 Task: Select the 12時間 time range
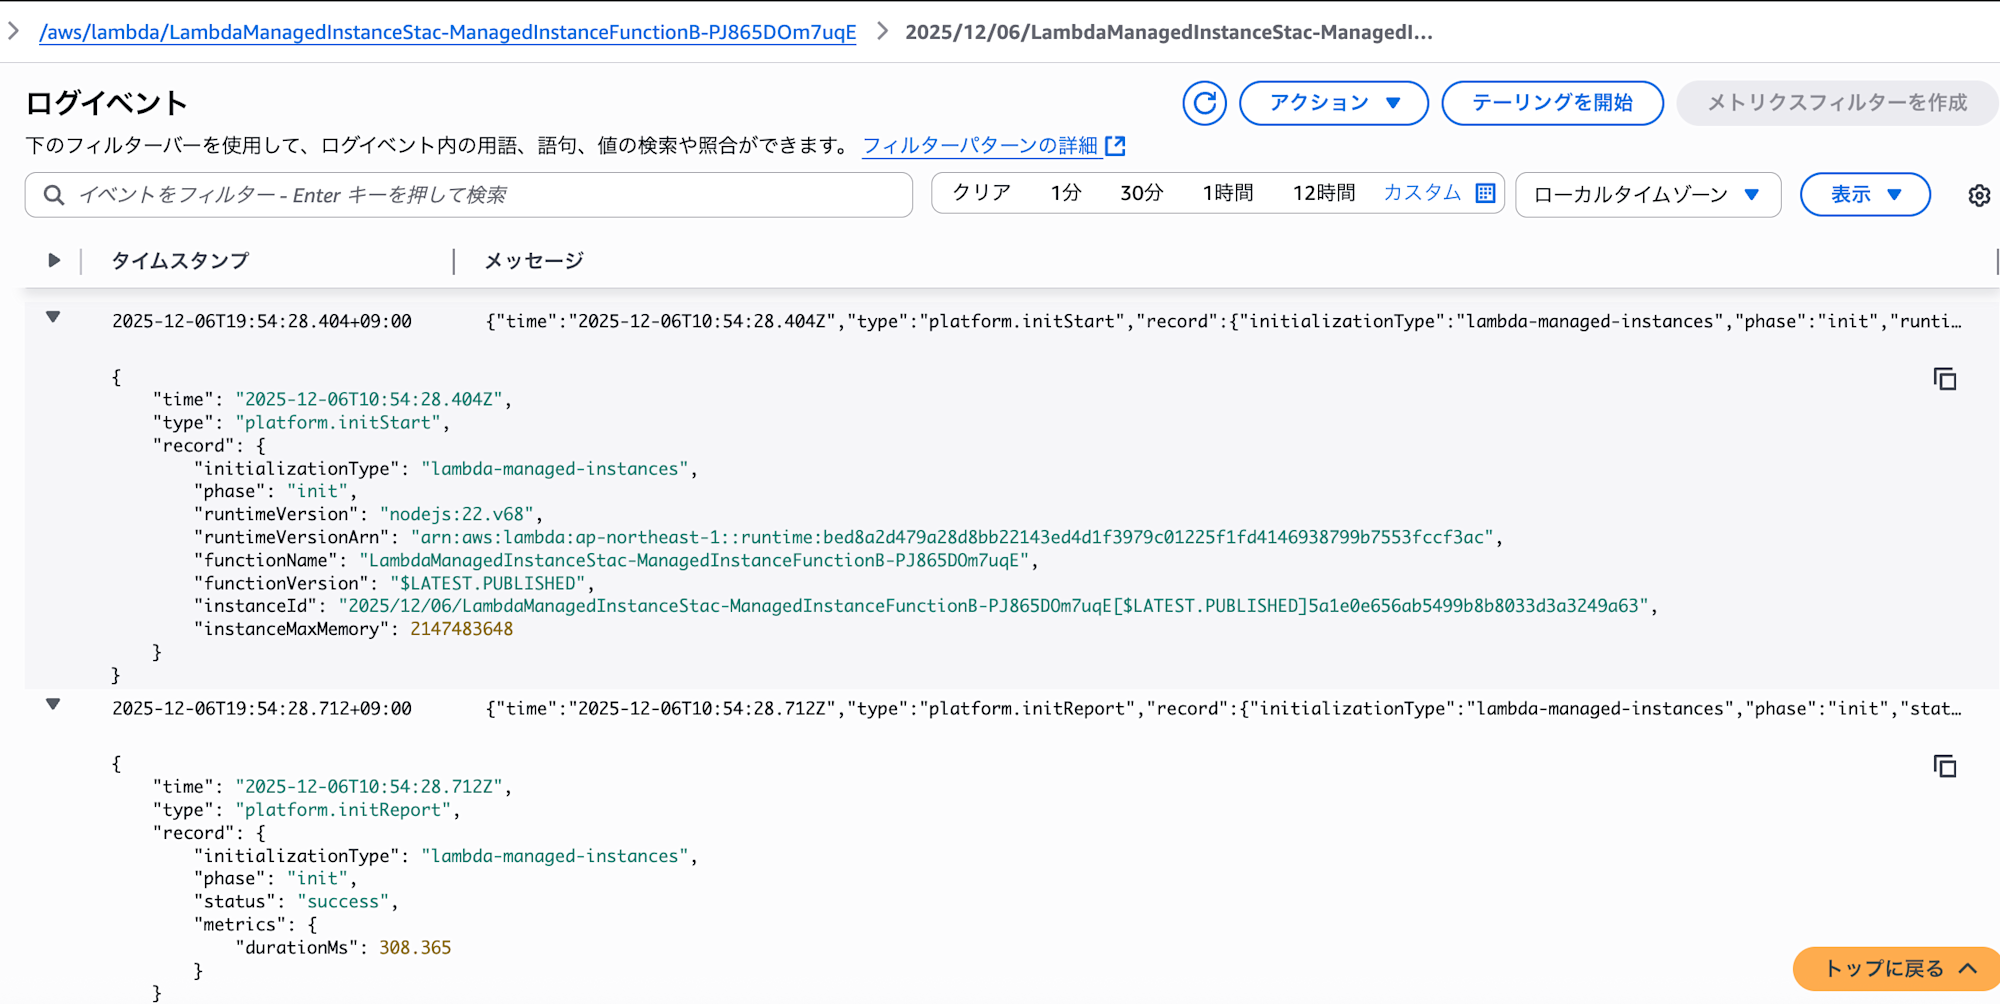tap(1324, 193)
